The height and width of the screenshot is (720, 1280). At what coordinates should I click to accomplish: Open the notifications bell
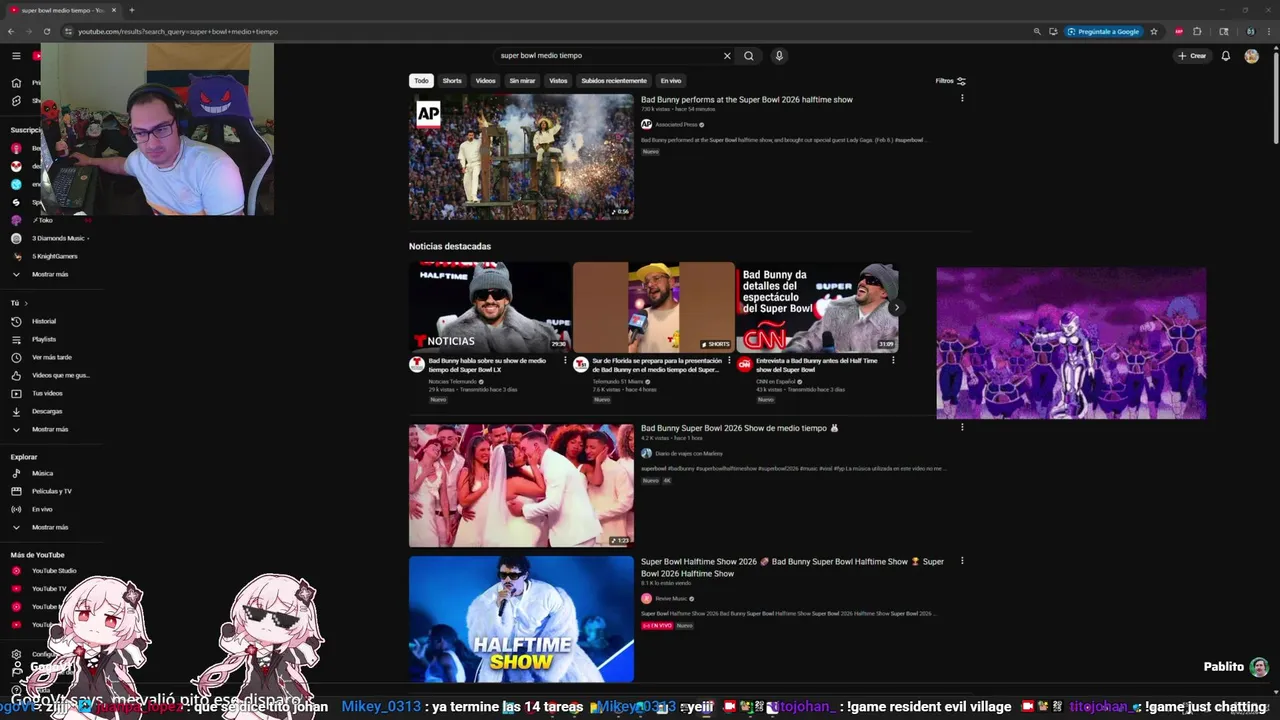1225,56
